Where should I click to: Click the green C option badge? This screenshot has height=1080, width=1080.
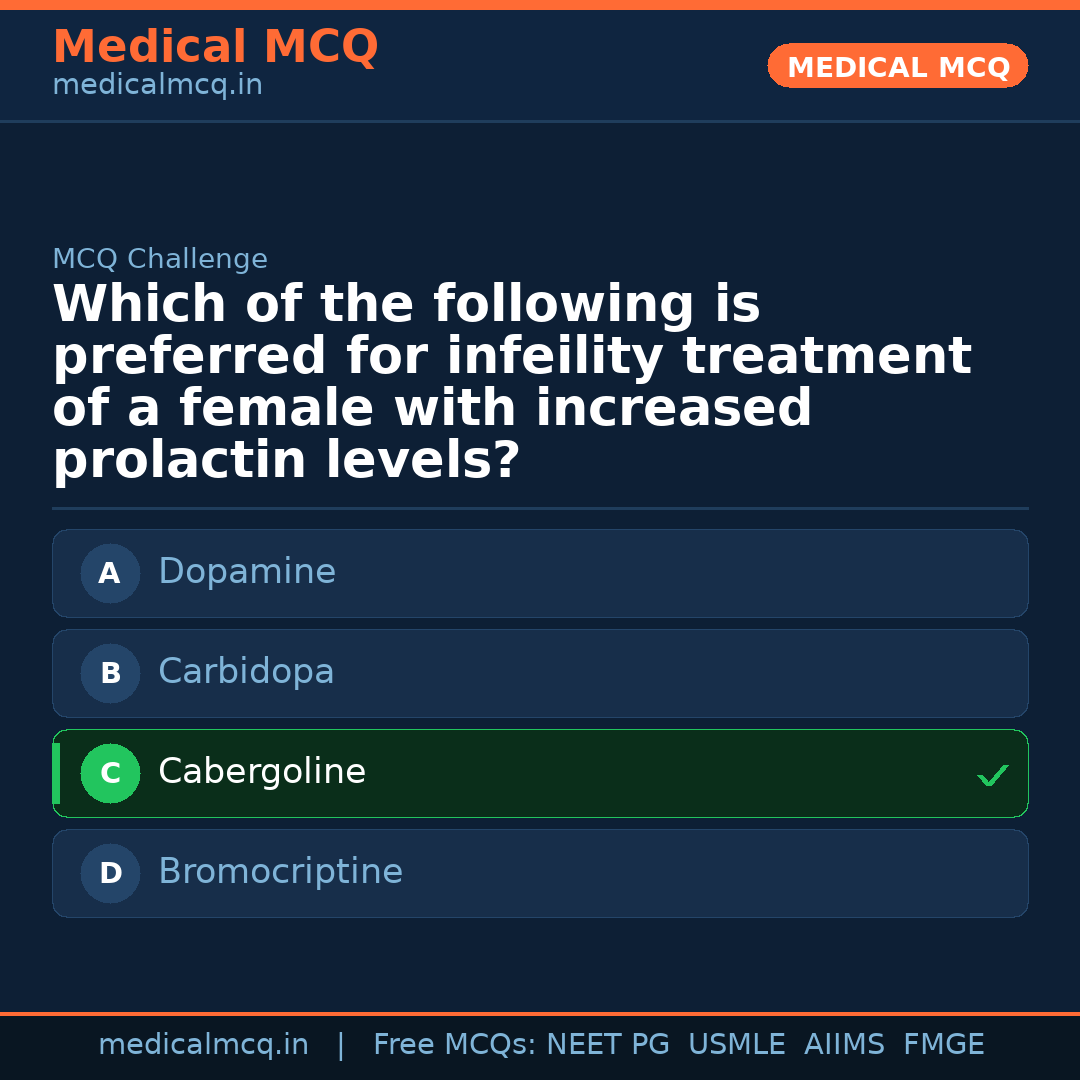point(110,773)
